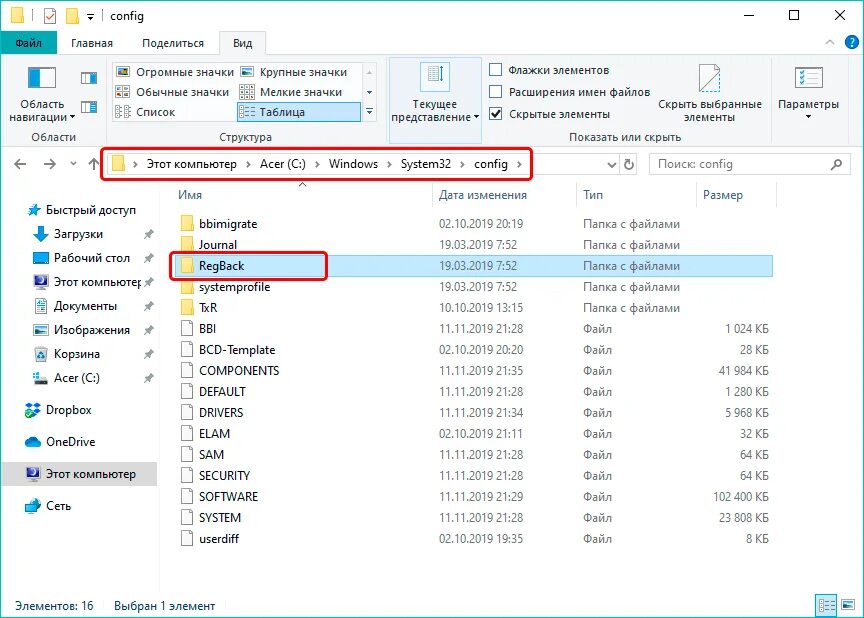Select Сеть in navigation pane

coord(48,506)
